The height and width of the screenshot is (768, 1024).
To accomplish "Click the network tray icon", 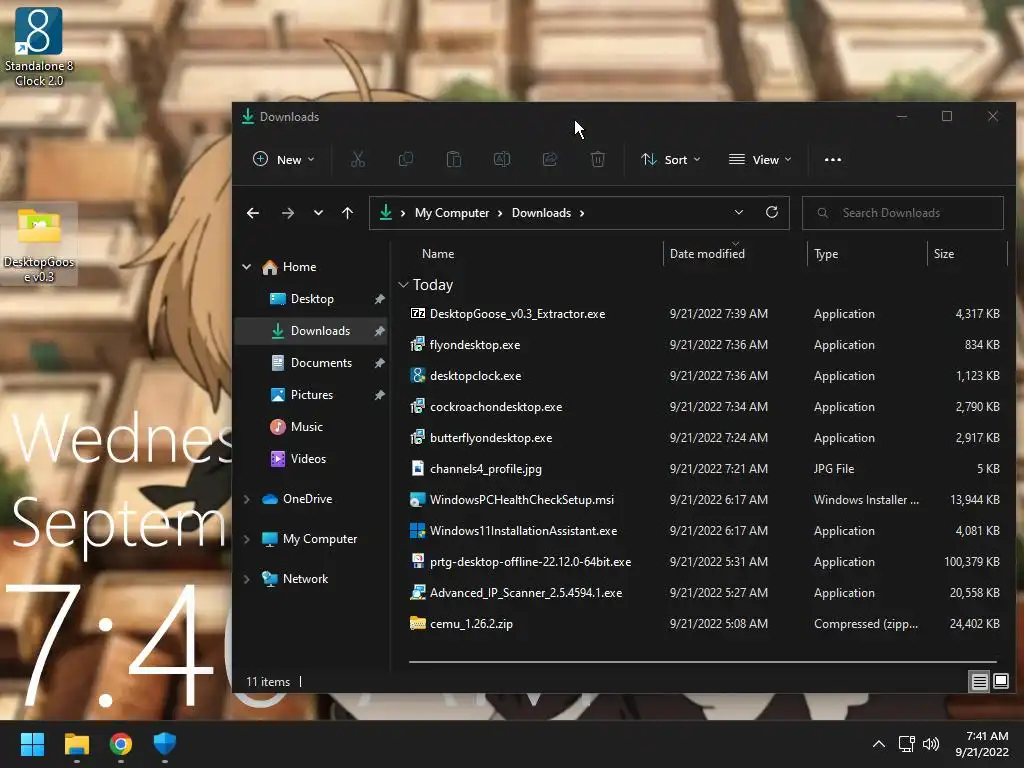I will [x=906, y=743].
